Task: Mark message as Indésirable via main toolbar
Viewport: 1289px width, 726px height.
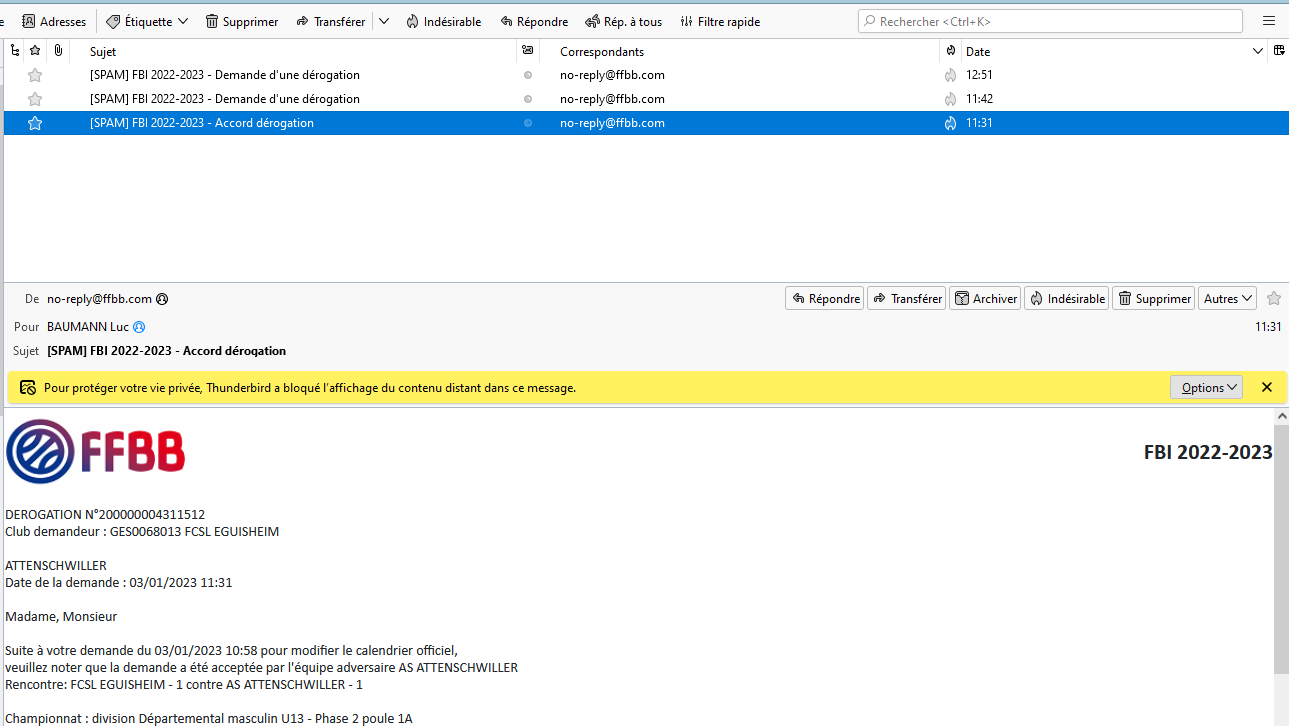Action: click(443, 21)
